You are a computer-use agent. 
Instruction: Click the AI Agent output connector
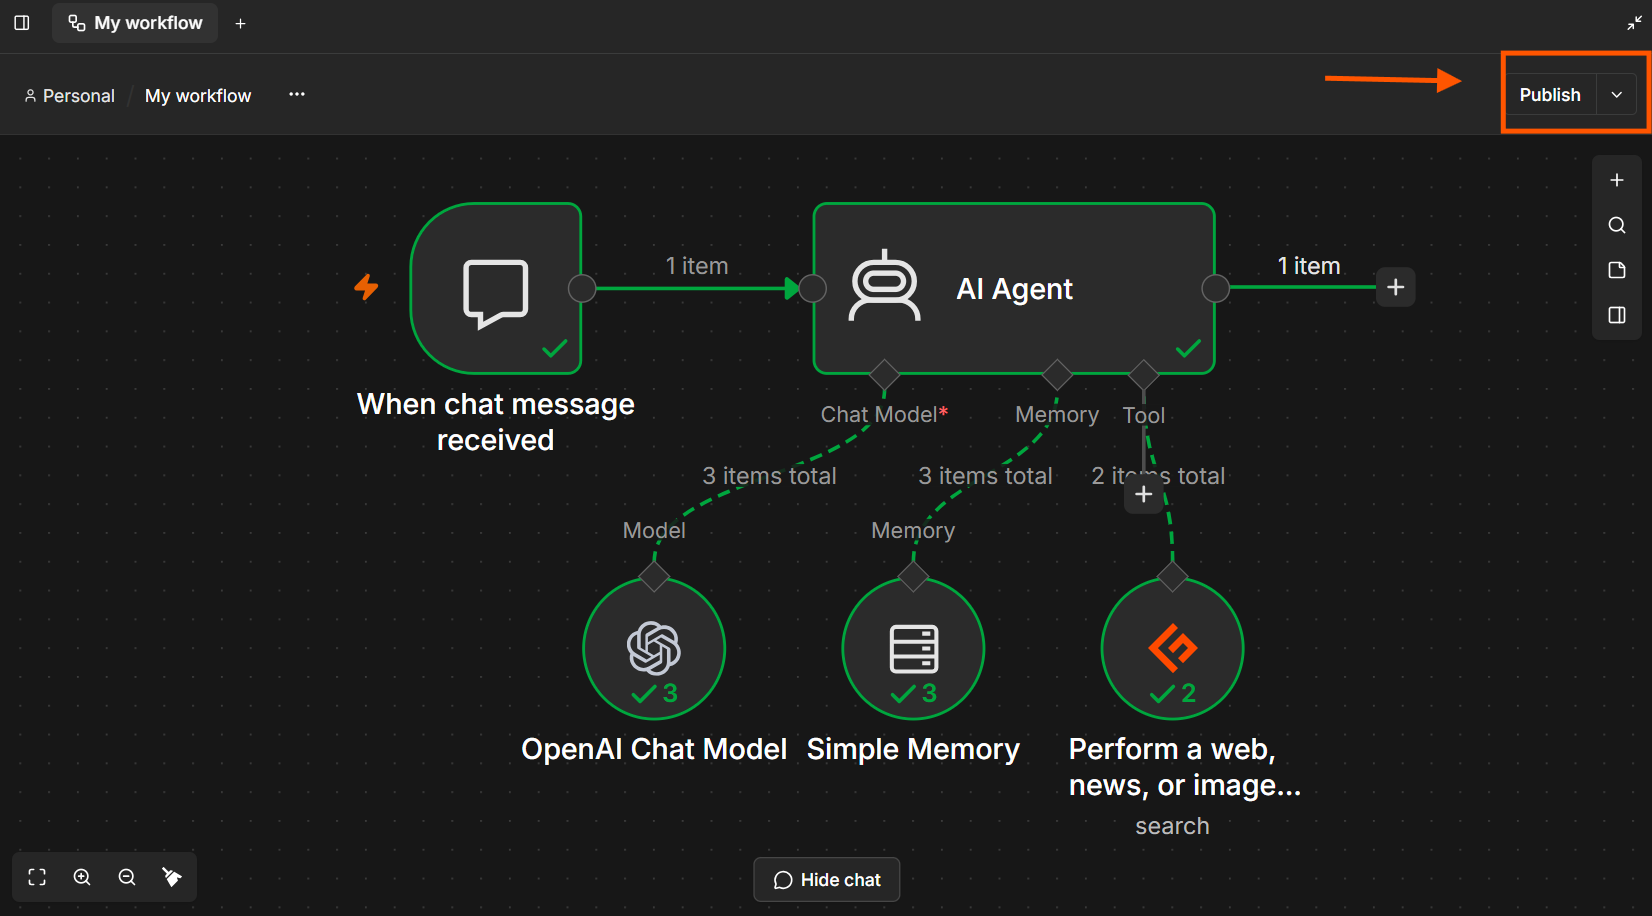point(1215,288)
